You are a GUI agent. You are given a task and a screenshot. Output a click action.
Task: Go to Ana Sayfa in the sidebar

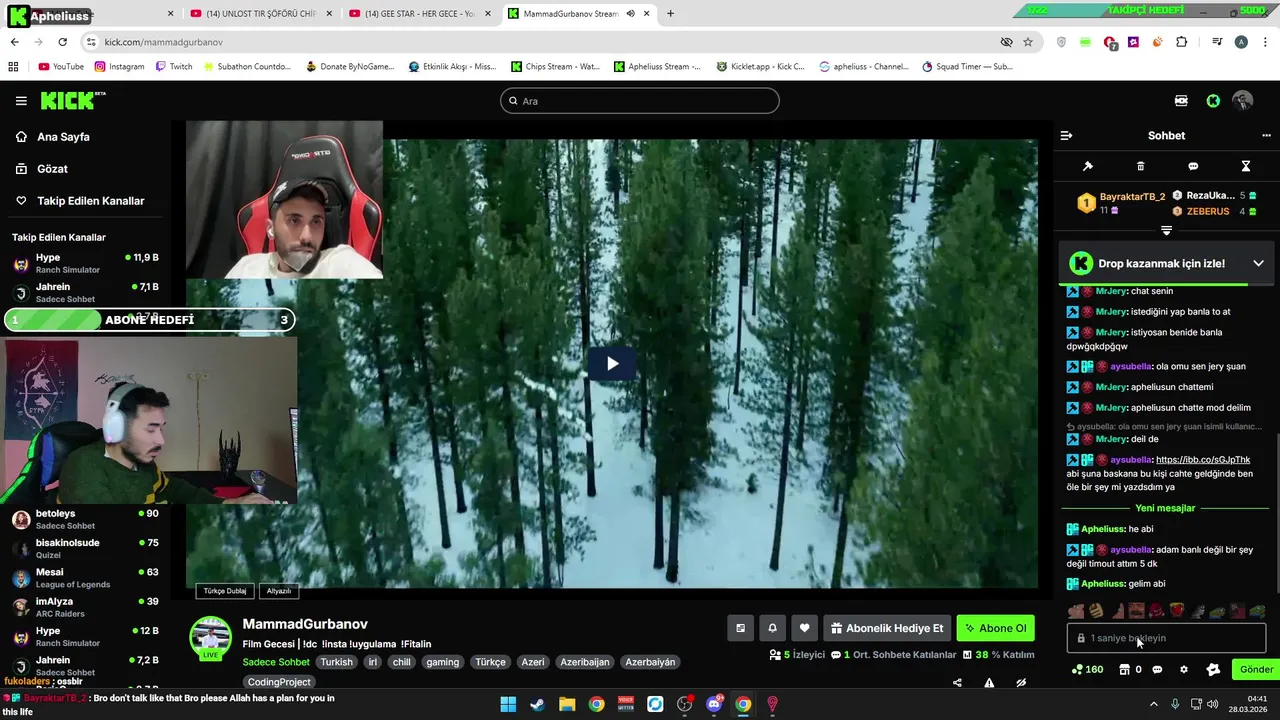63,137
